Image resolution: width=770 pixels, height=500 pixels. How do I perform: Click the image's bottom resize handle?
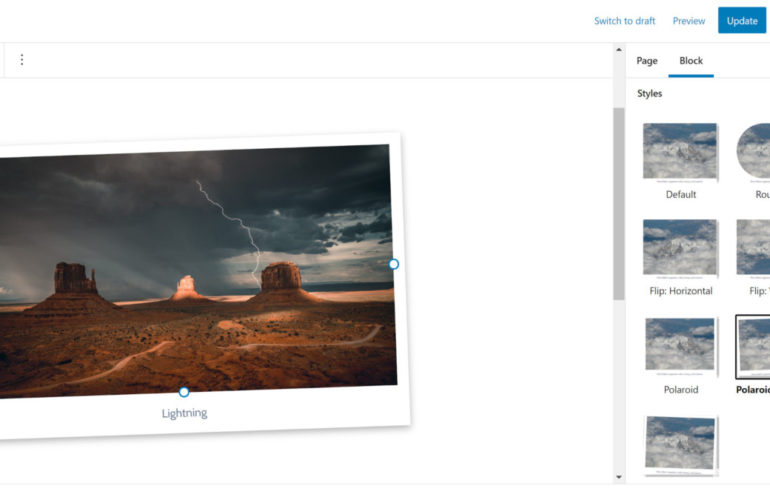184,392
